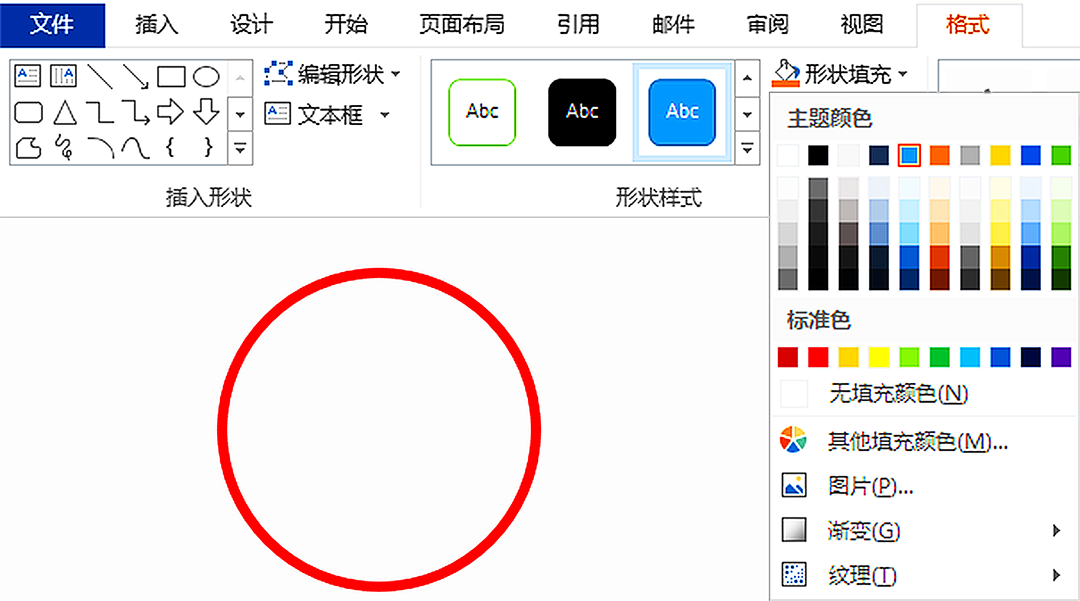Image resolution: width=1080 pixels, height=601 pixels.
Task: Switch to the 审阅 (Review) tab
Action: [767, 25]
